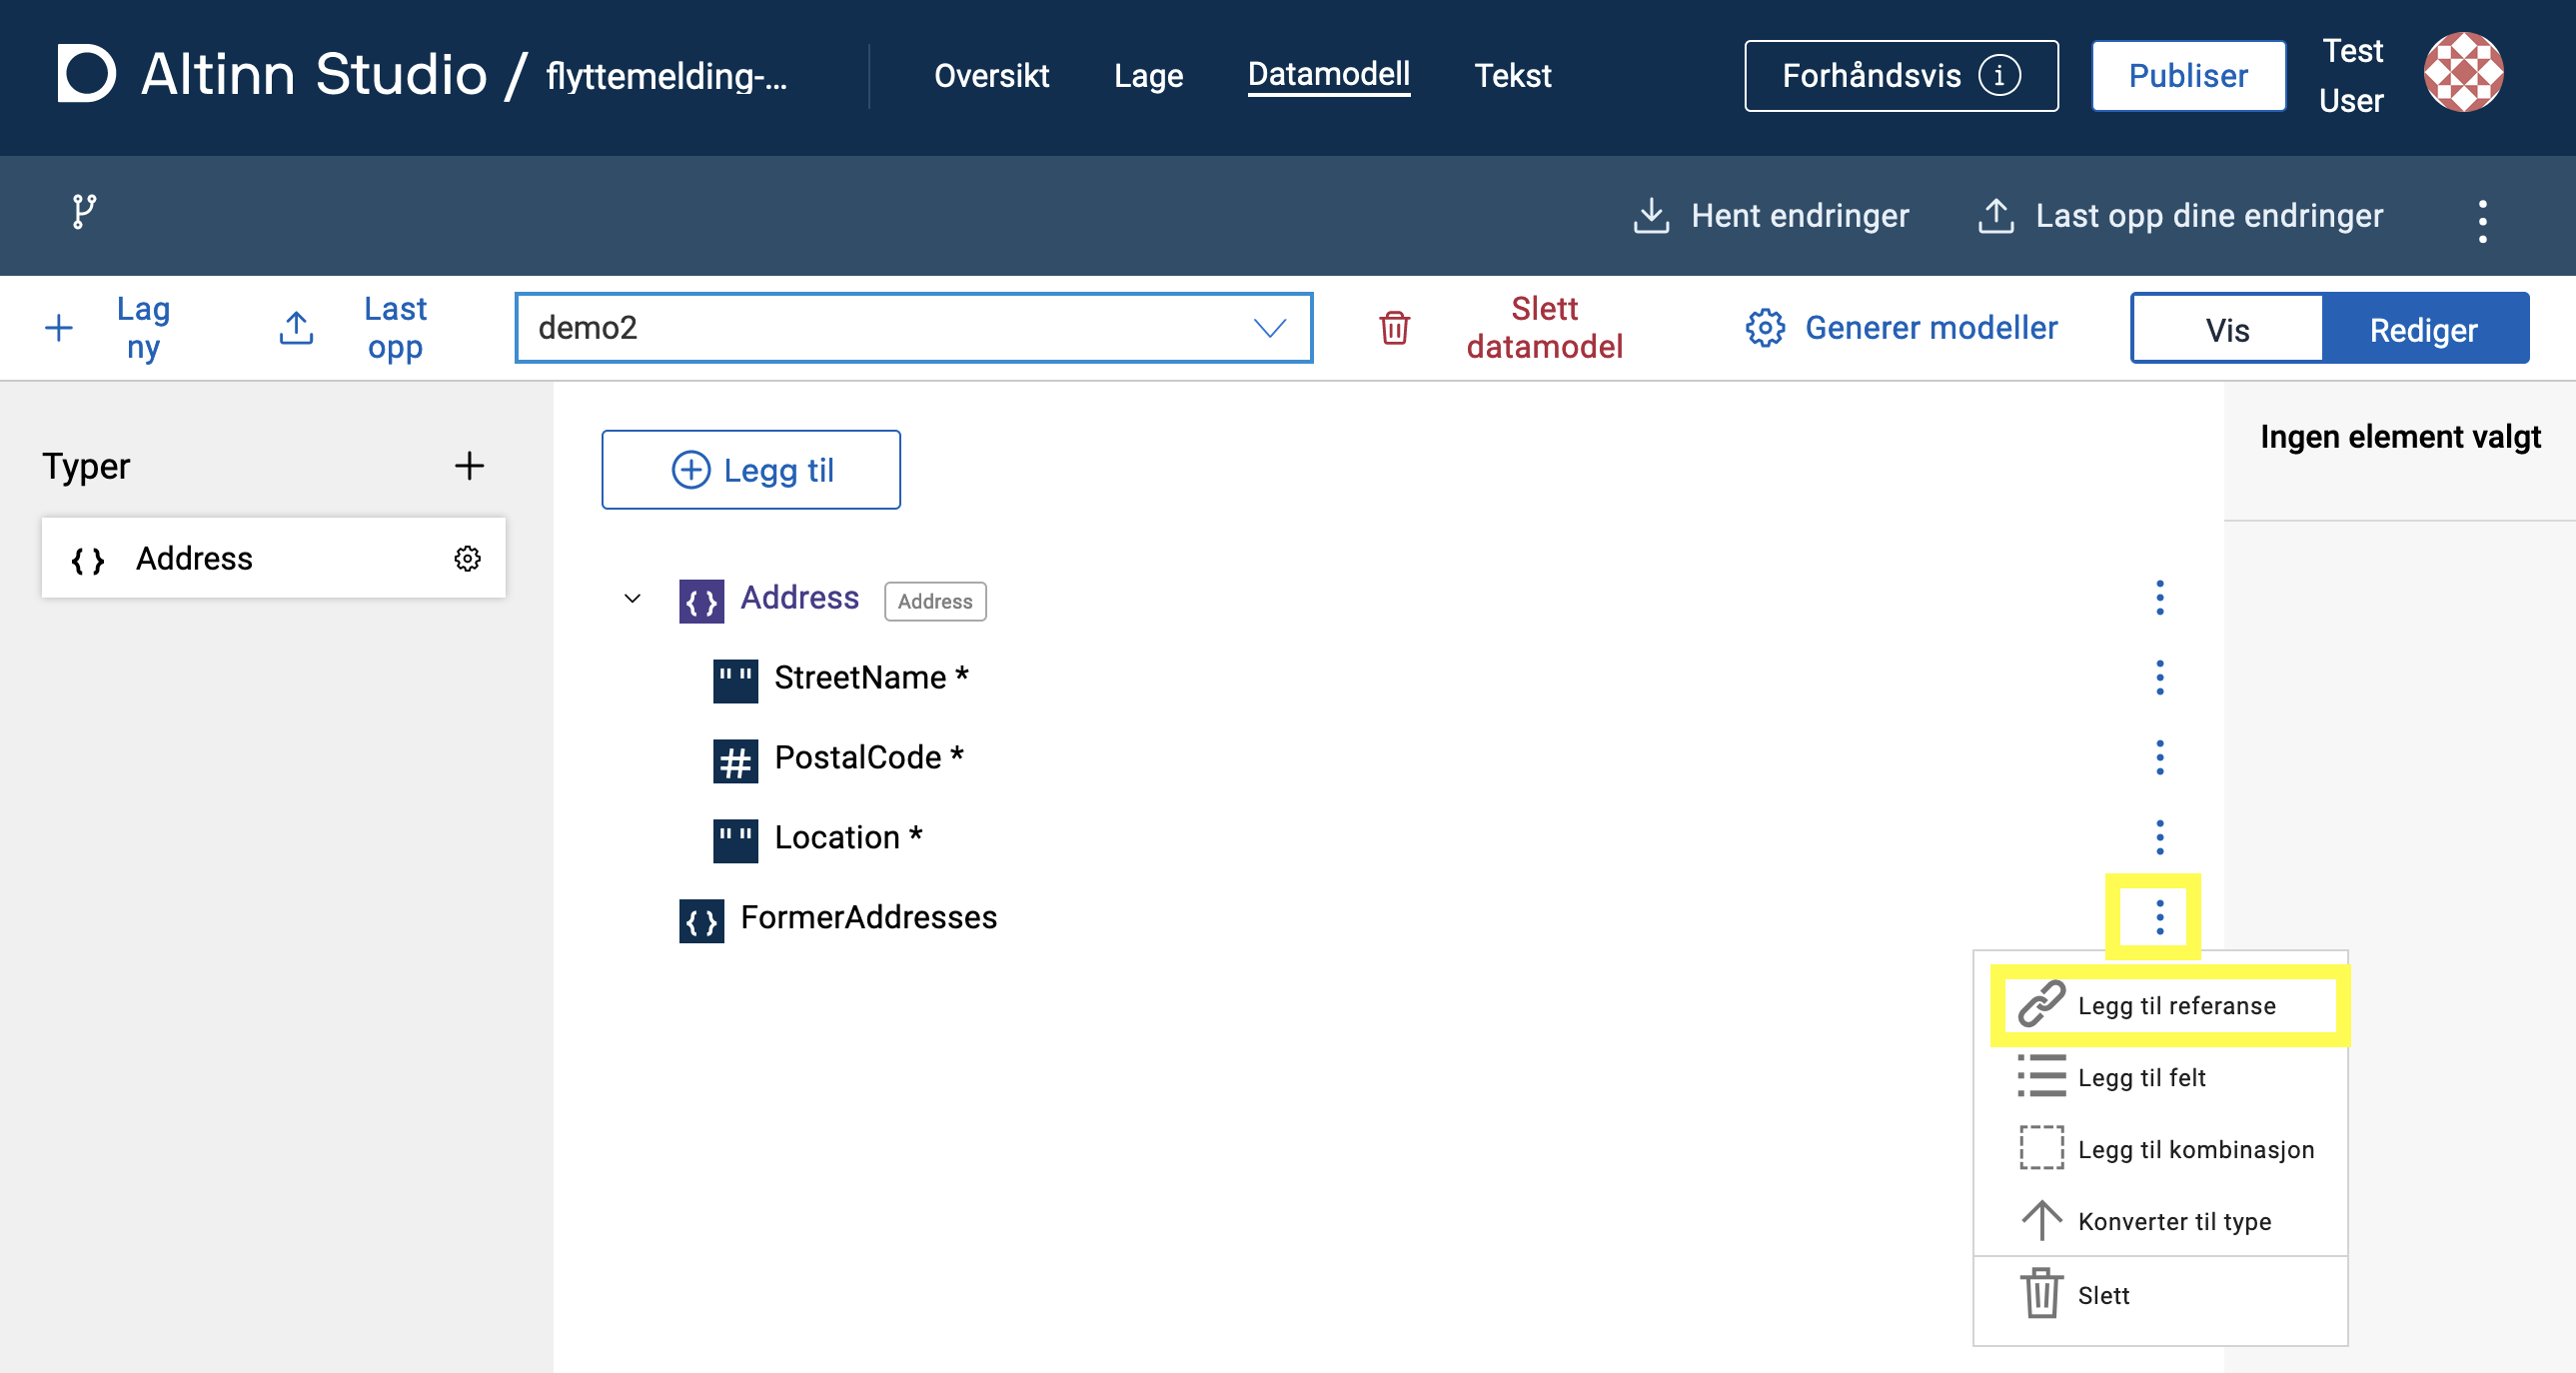Select FormerAddresses tree item

tap(867, 918)
